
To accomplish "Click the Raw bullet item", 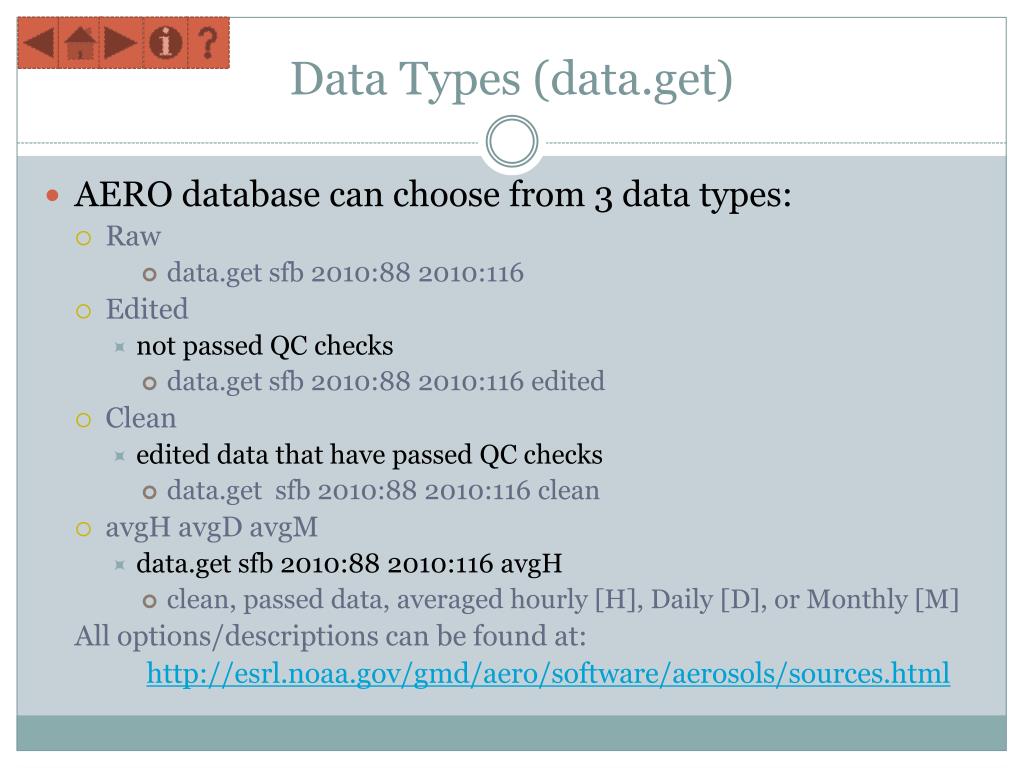I will [133, 236].
